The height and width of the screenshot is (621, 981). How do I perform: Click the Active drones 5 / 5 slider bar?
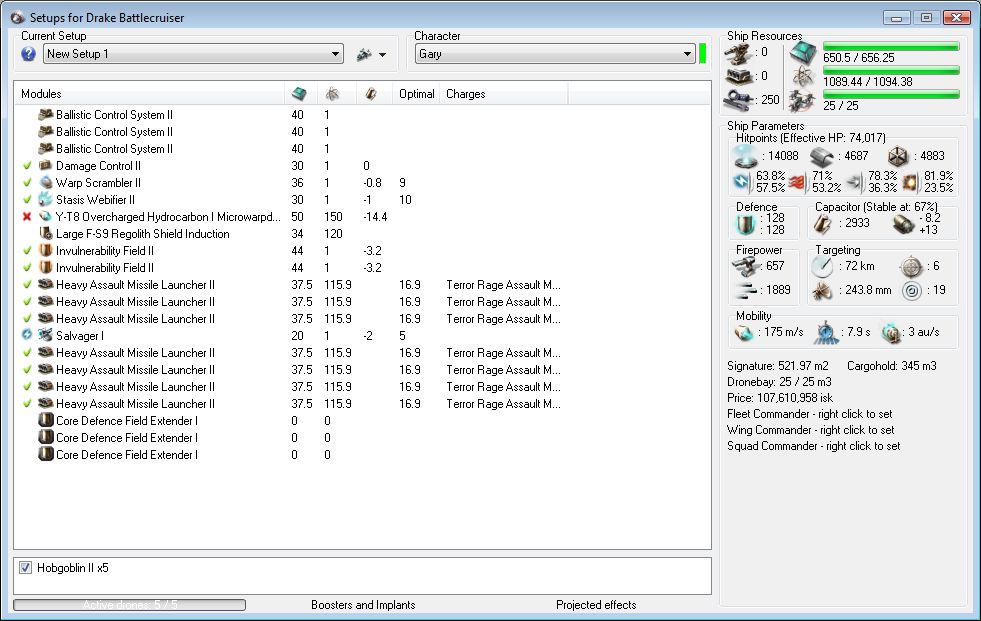click(129, 605)
